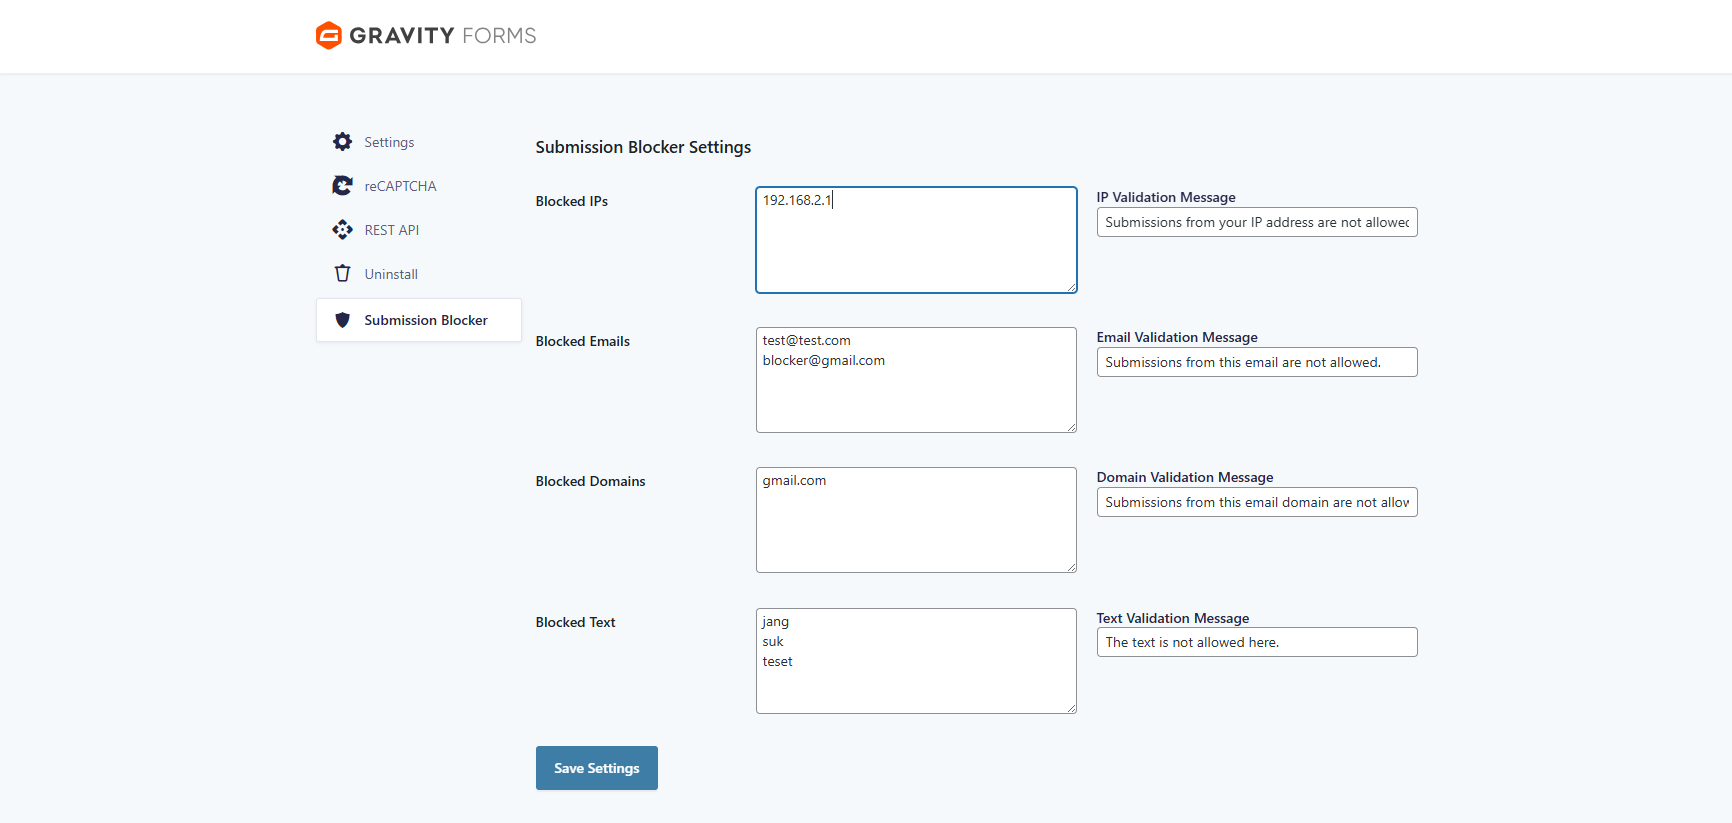Click the Blocked Domains label
This screenshot has width=1732, height=823.
(x=590, y=481)
